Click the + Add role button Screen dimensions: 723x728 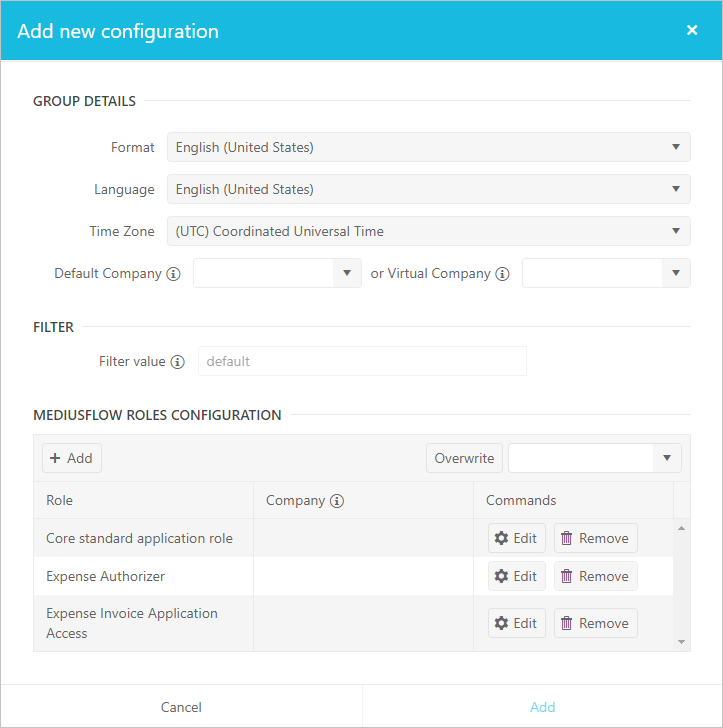tap(72, 458)
